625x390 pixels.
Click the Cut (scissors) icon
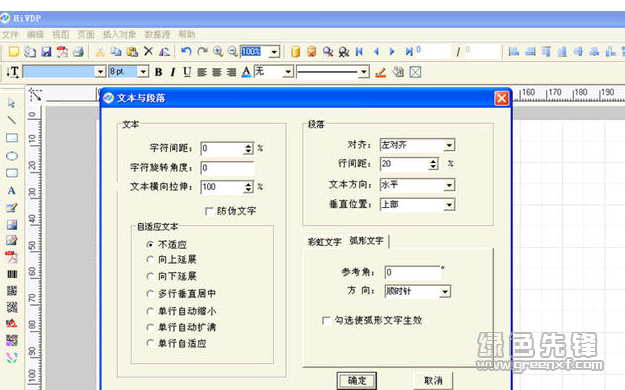(100, 51)
